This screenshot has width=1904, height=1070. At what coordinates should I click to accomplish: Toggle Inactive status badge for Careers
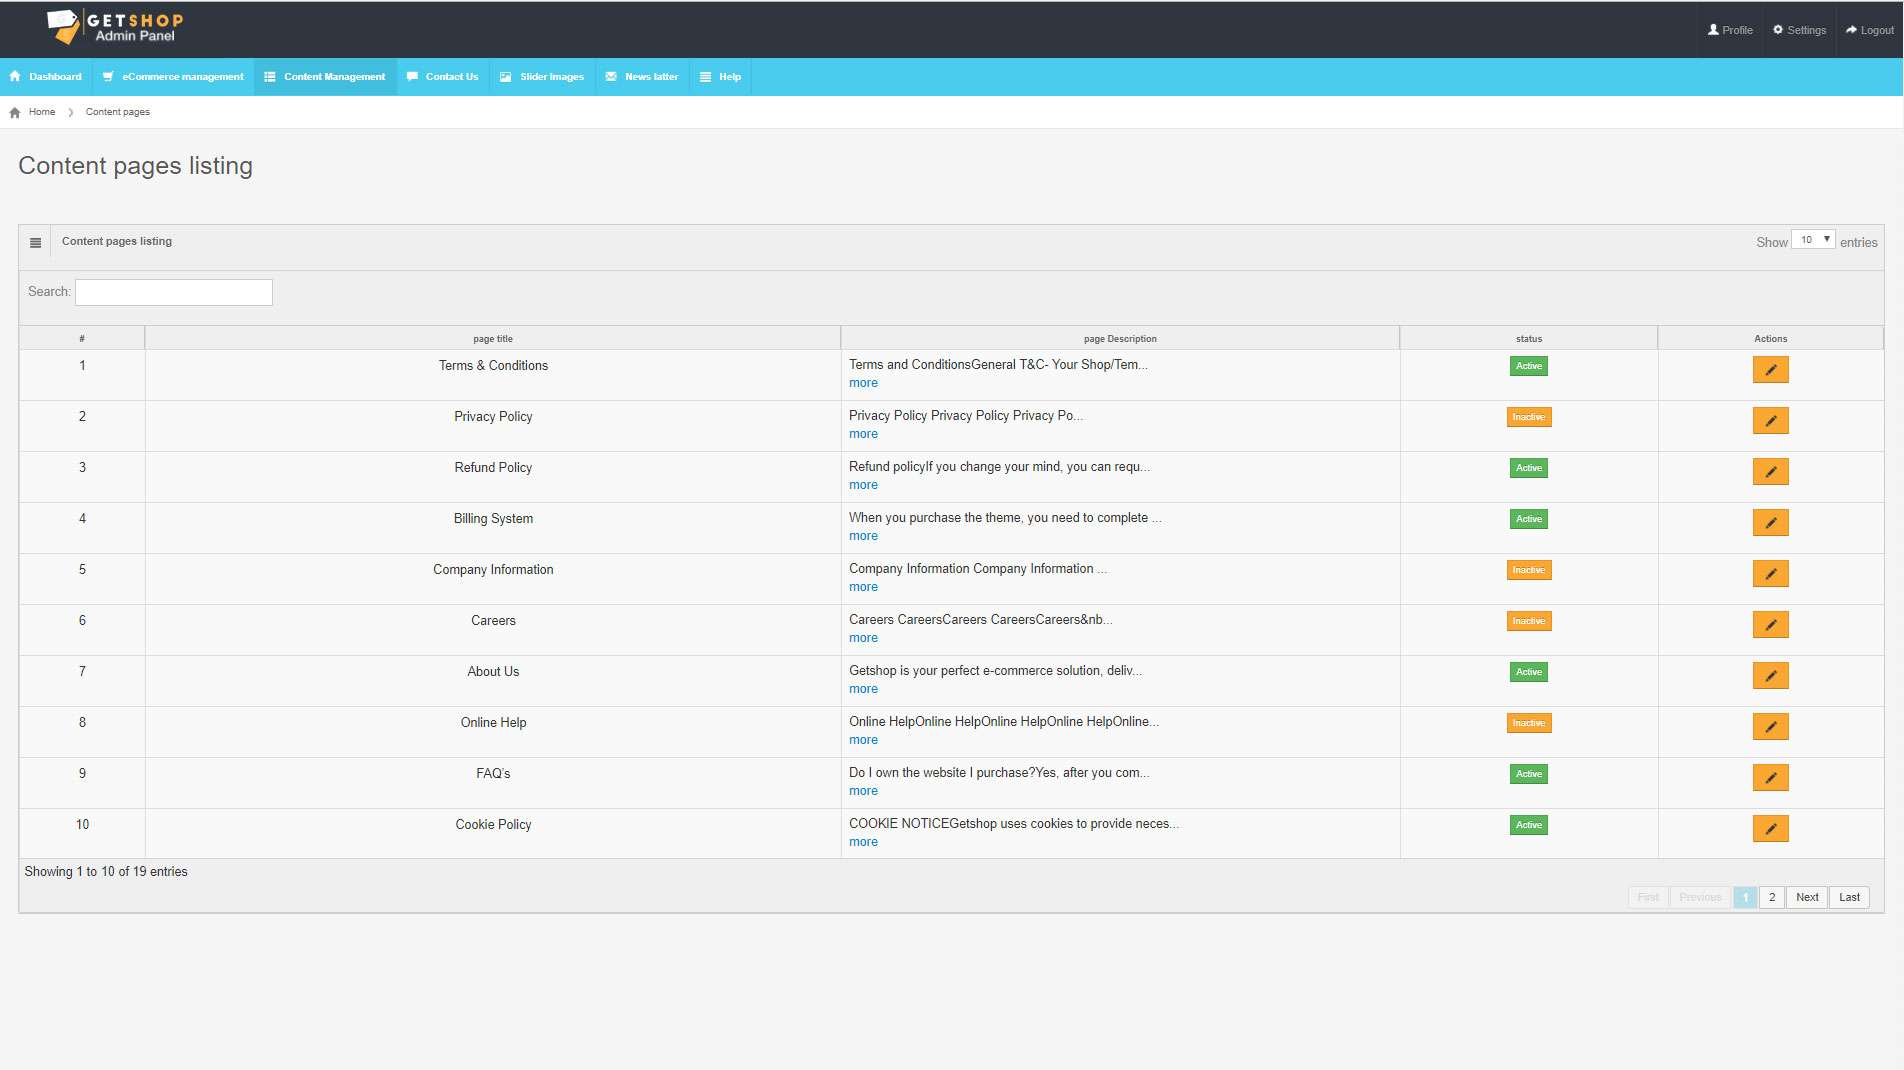(x=1528, y=621)
